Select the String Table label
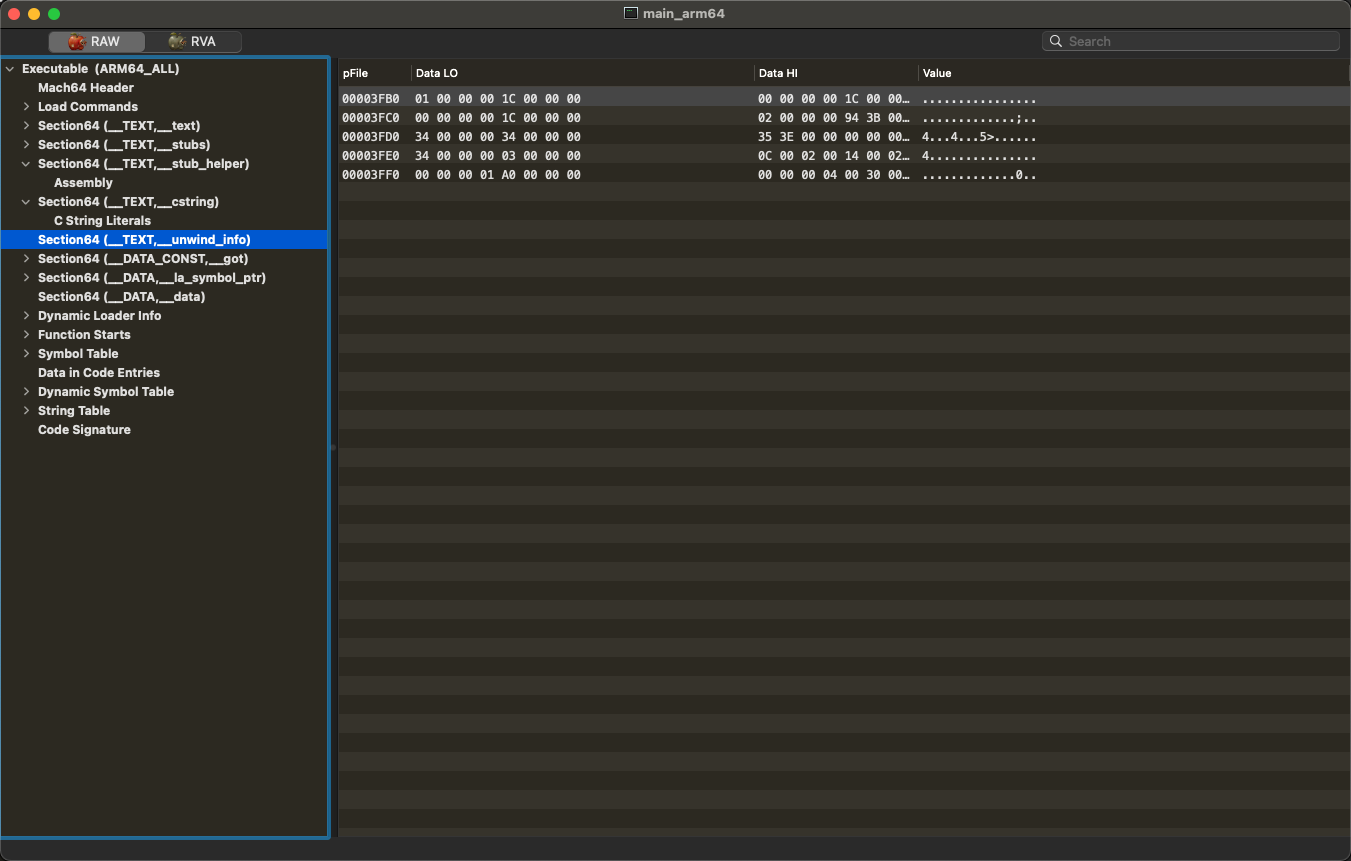 (74, 411)
